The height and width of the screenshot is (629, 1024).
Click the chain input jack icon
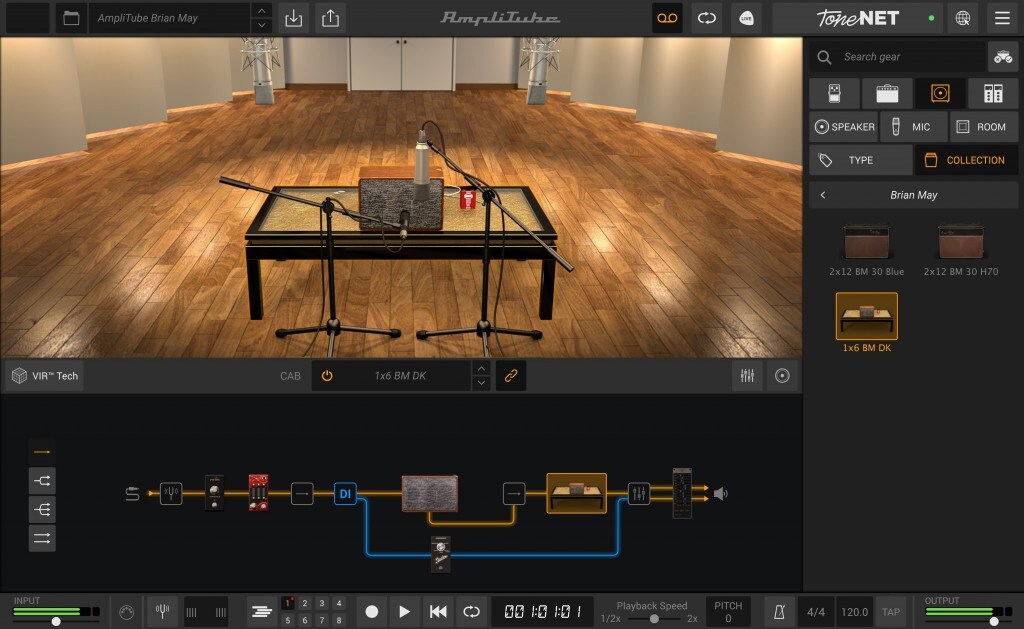(x=132, y=493)
